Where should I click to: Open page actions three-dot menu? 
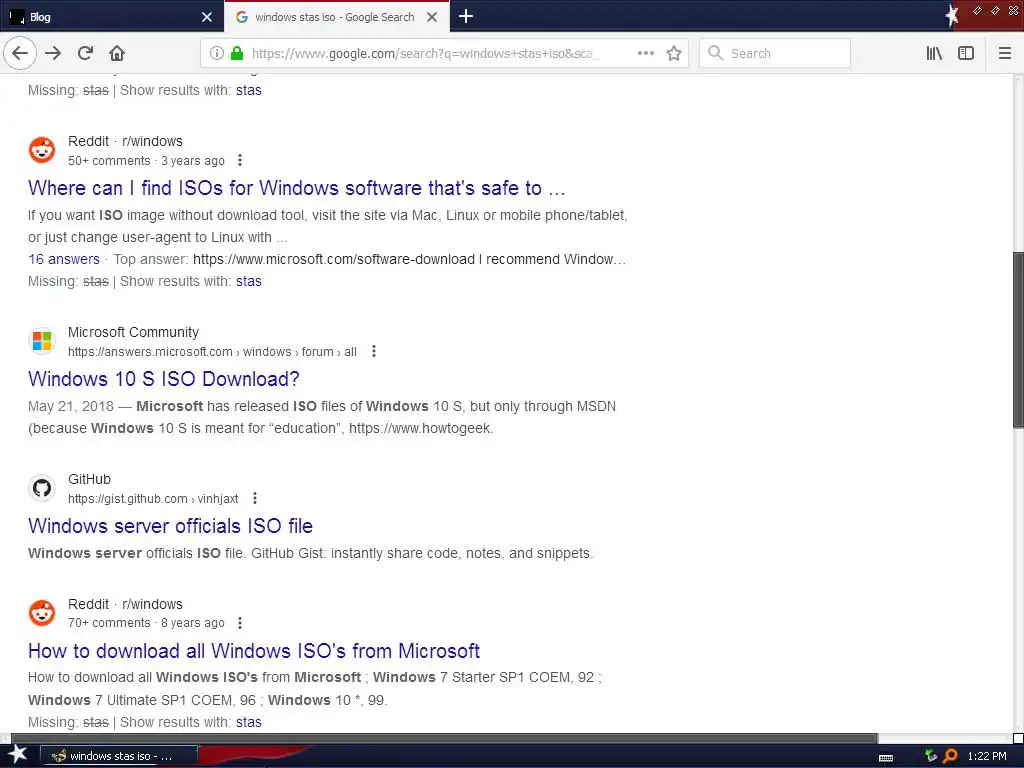pyautogui.click(x=645, y=54)
